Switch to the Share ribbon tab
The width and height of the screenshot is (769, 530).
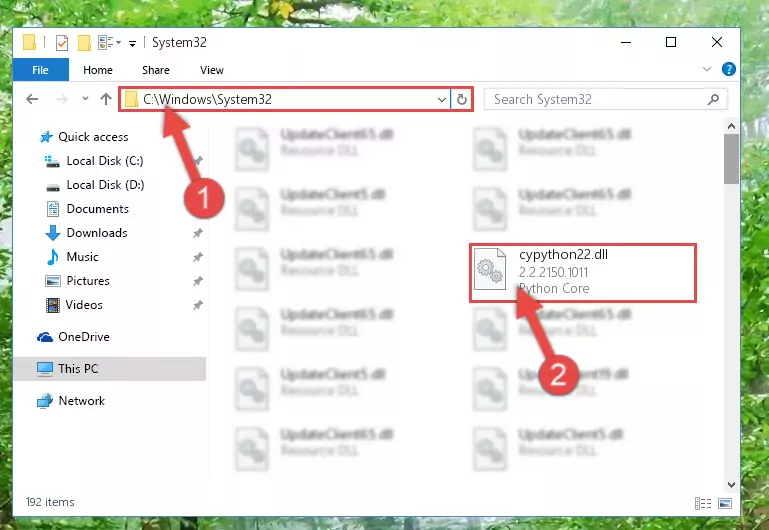[x=156, y=70]
